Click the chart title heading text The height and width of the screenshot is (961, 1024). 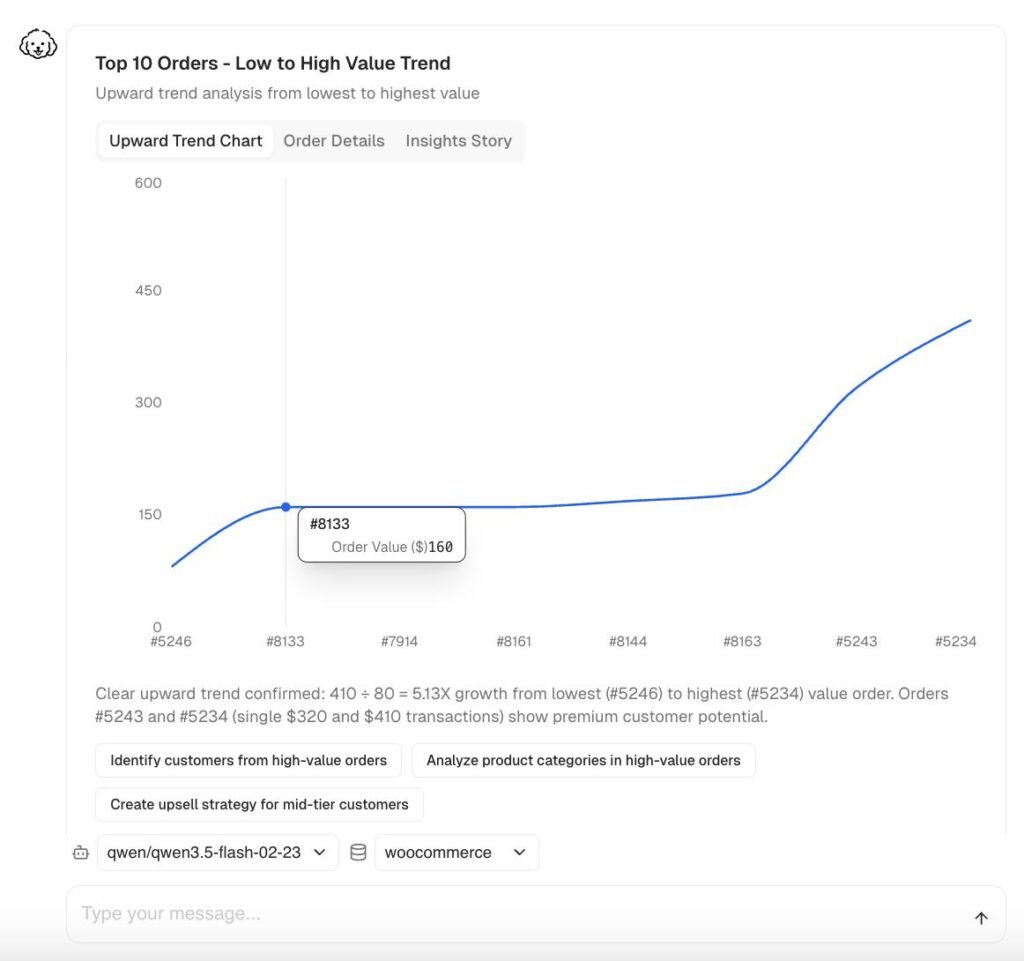[x=273, y=63]
